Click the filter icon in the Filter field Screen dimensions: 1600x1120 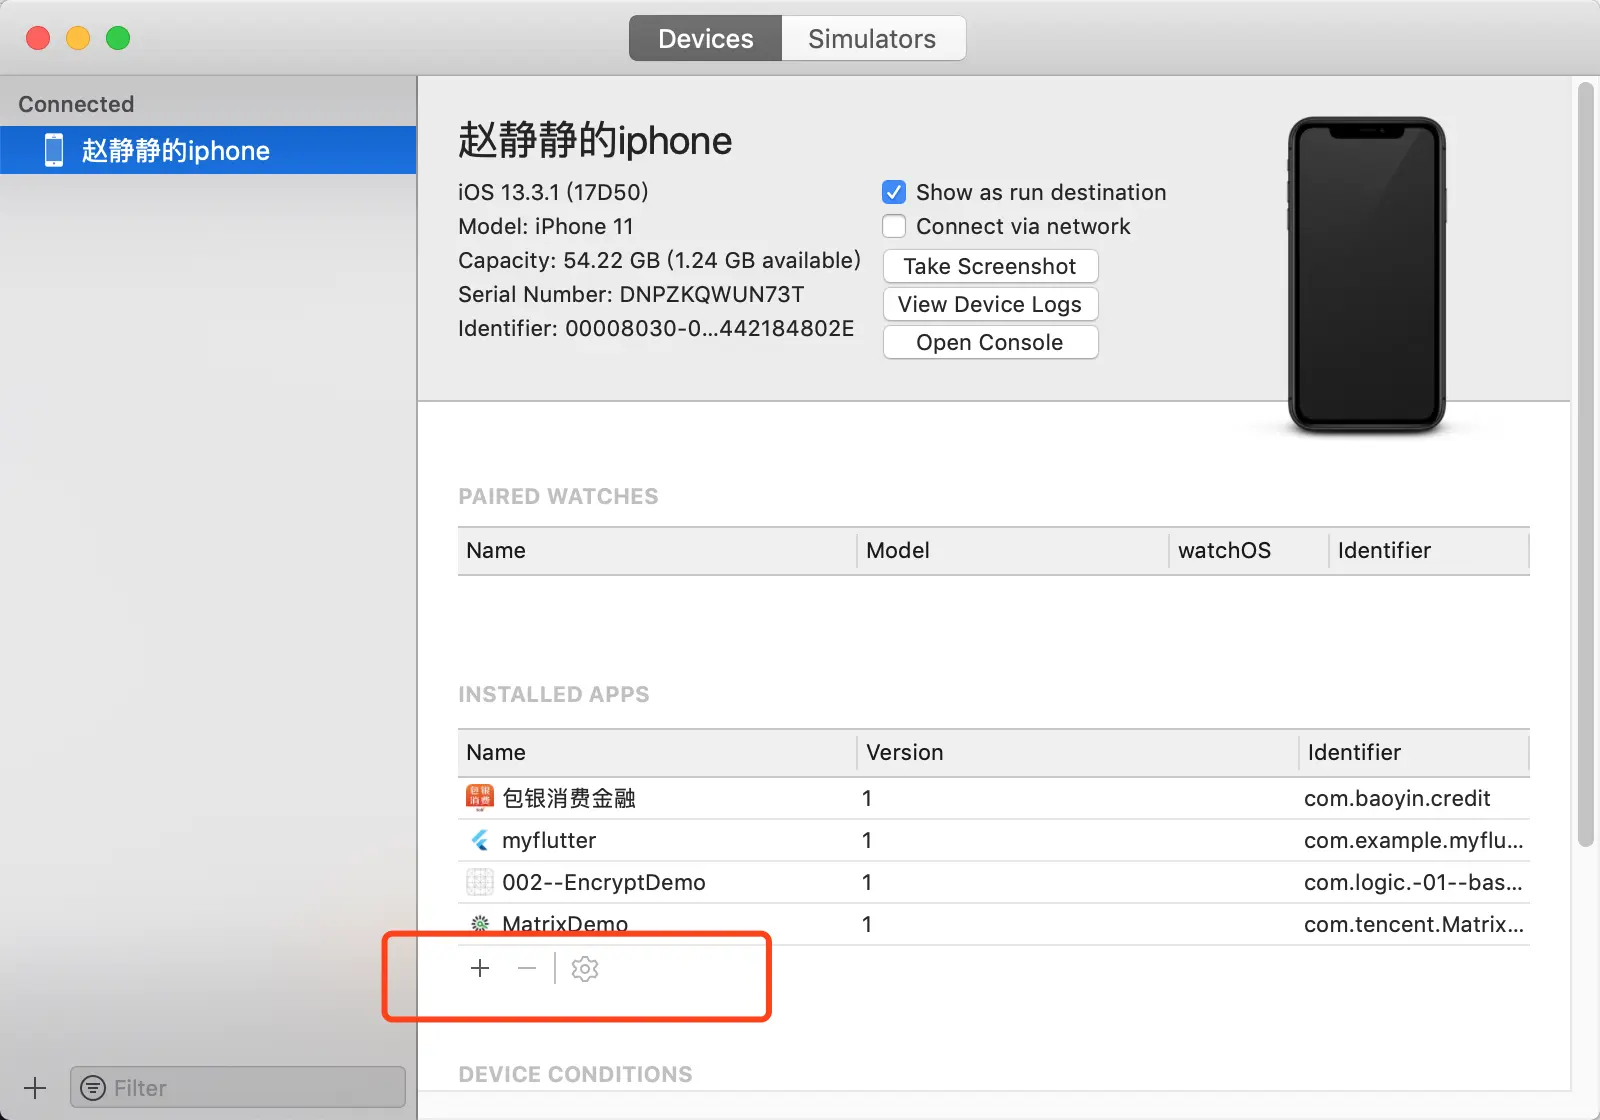click(x=93, y=1088)
